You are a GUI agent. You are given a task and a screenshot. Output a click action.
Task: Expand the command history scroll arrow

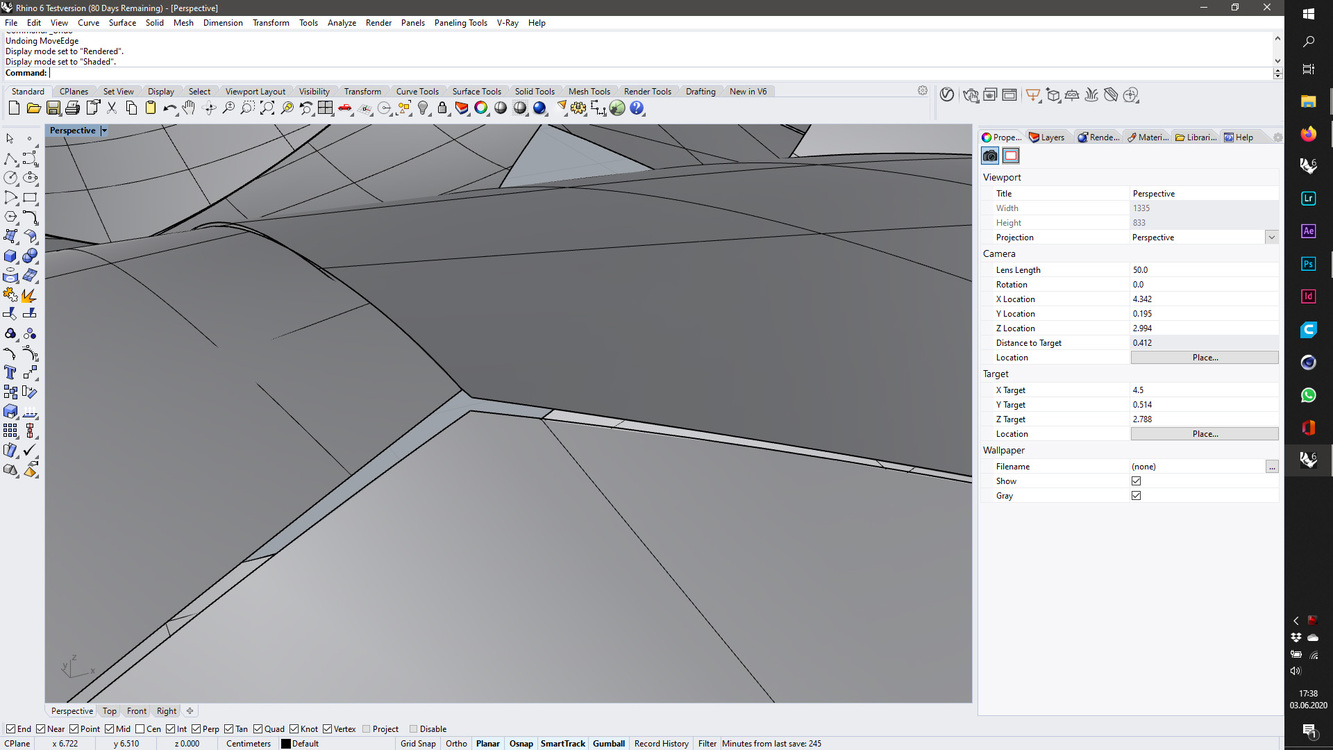pos(1277,38)
